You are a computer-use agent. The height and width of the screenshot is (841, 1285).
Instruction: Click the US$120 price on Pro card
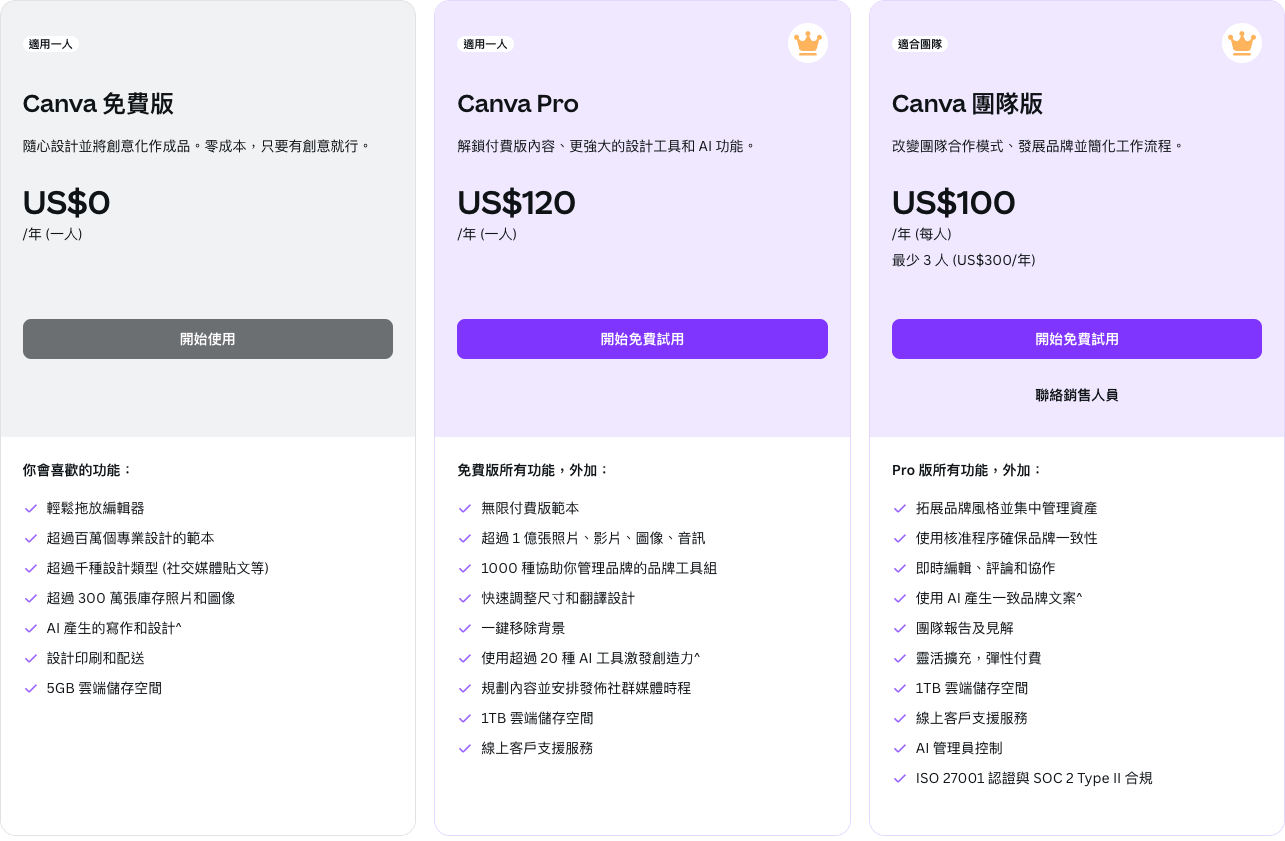click(x=516, y=203)
